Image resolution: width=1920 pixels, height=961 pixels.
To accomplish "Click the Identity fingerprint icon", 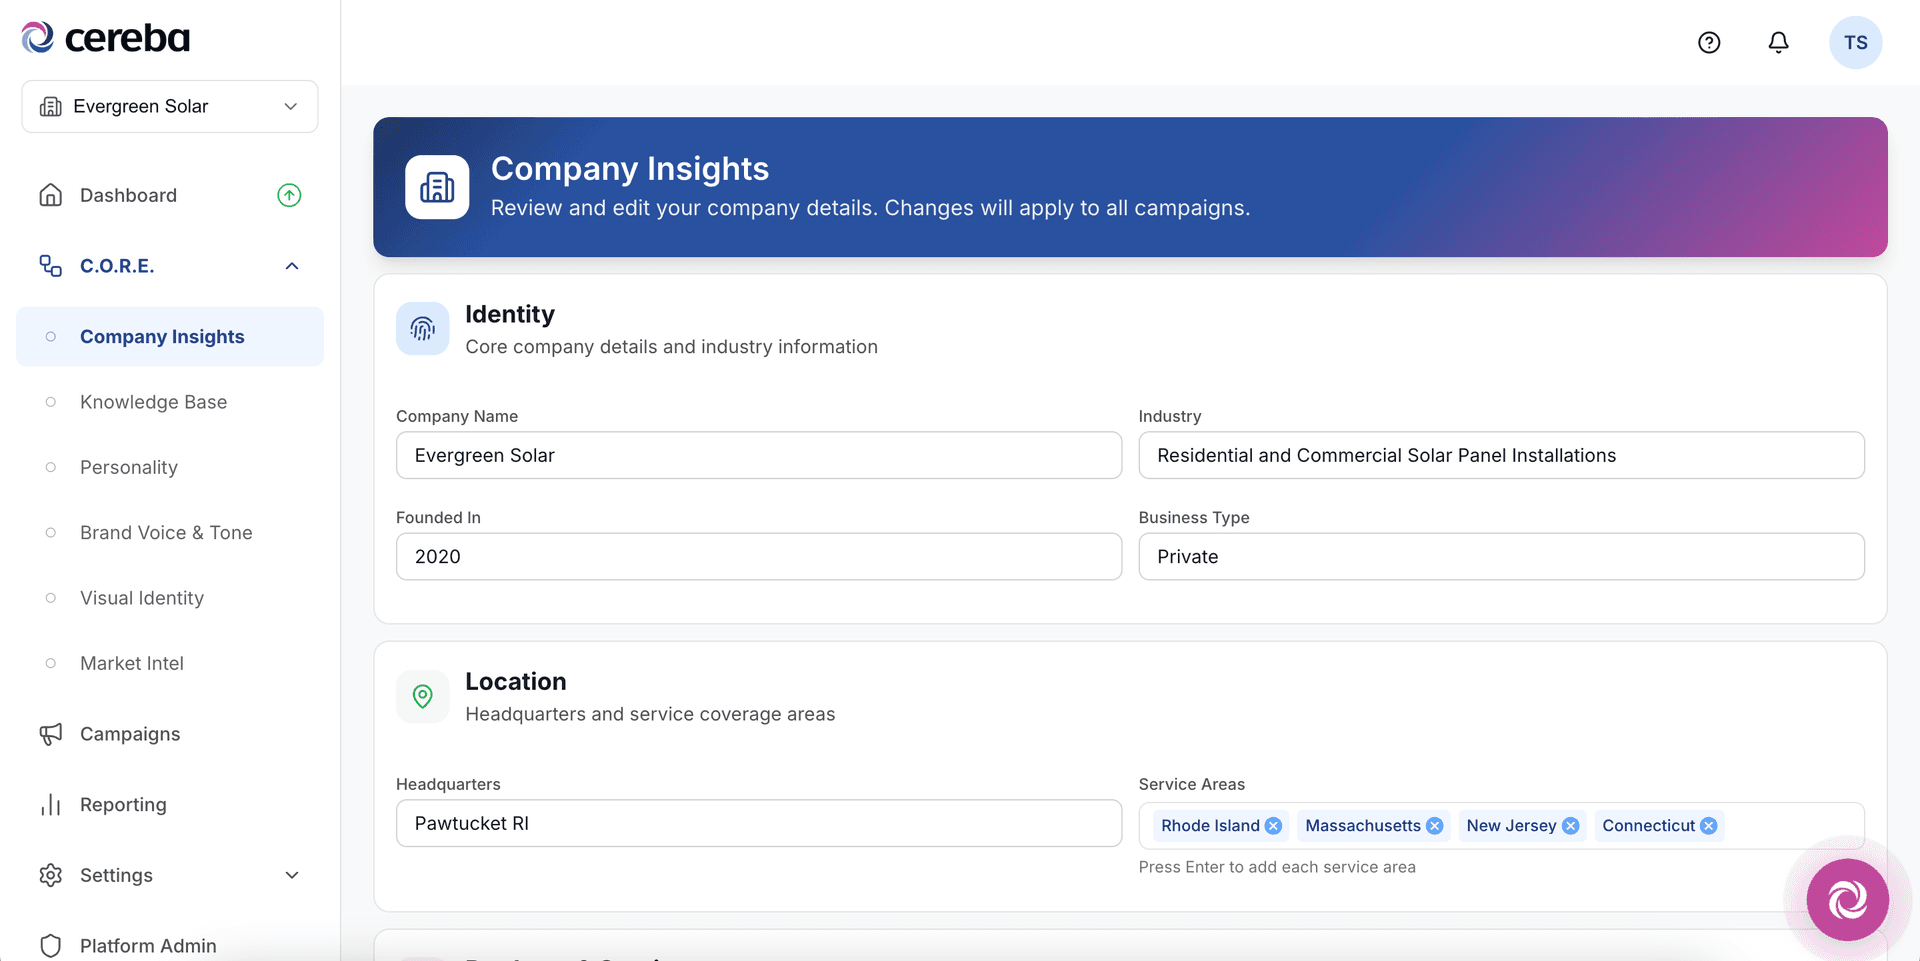I will click(422, 328).
